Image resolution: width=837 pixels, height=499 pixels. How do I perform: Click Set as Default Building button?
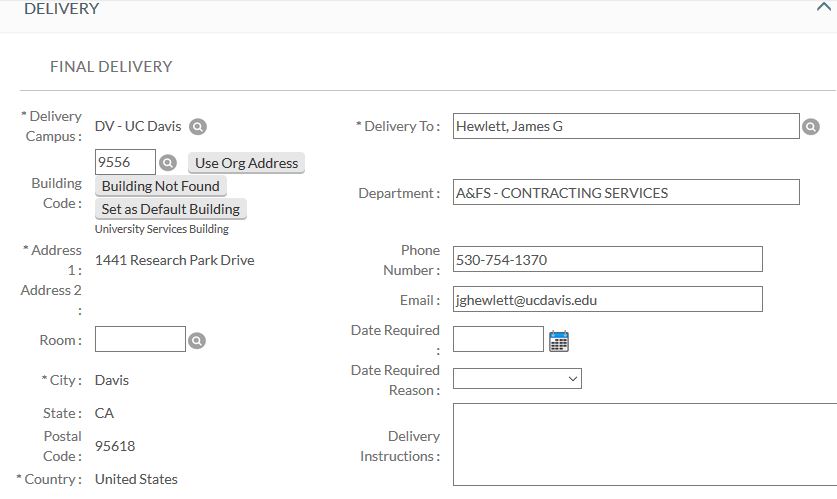[171, 209]
